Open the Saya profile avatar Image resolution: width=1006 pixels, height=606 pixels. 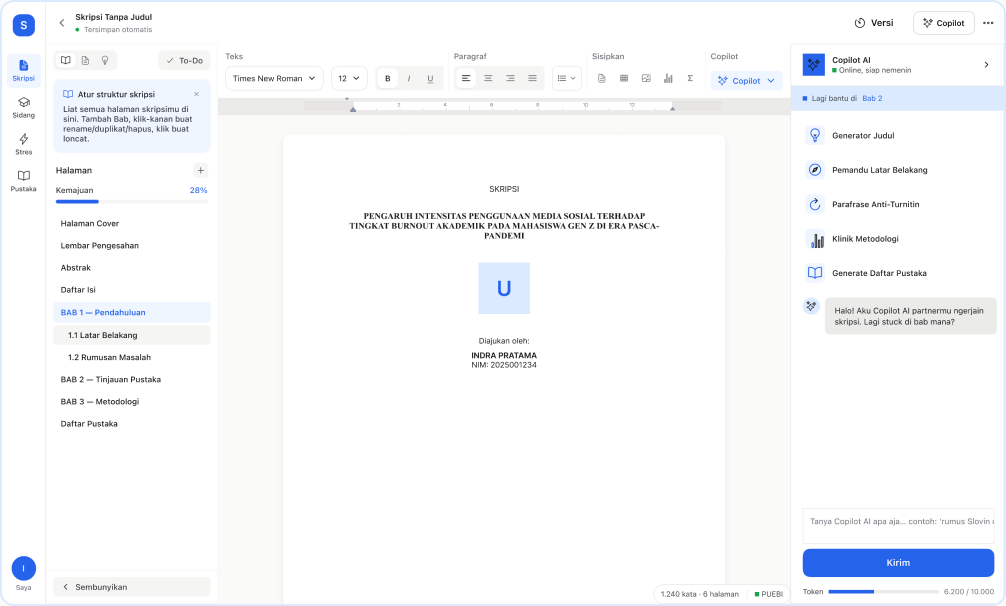tap(24, 568)
